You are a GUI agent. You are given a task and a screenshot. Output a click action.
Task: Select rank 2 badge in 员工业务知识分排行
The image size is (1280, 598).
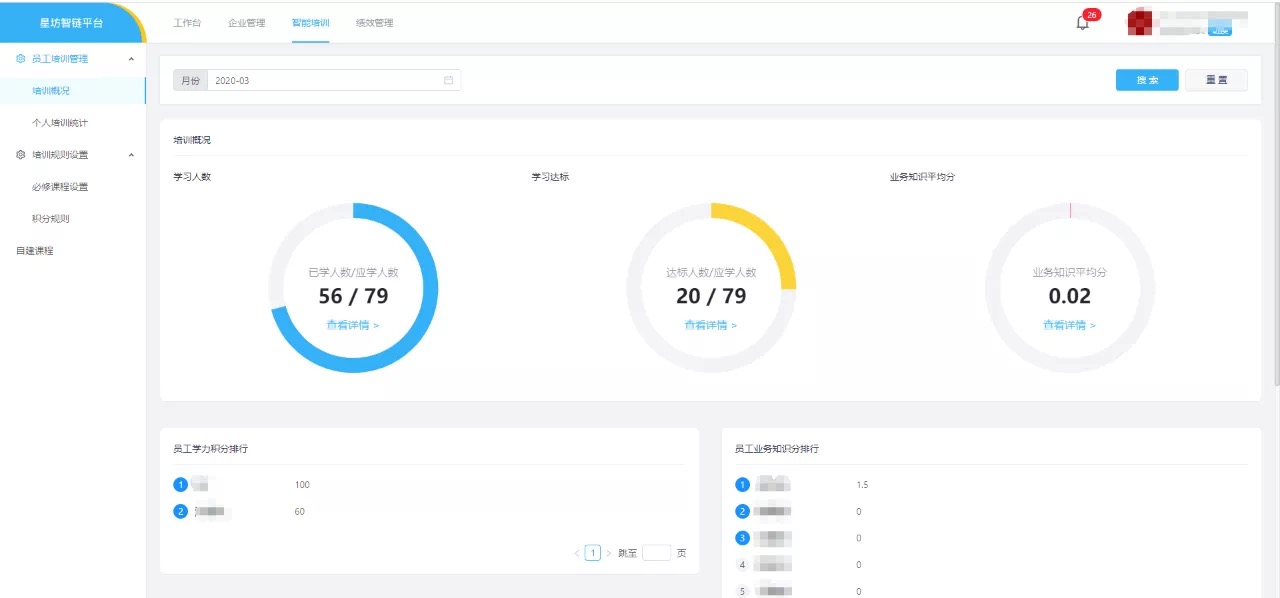tap(742, 512)
